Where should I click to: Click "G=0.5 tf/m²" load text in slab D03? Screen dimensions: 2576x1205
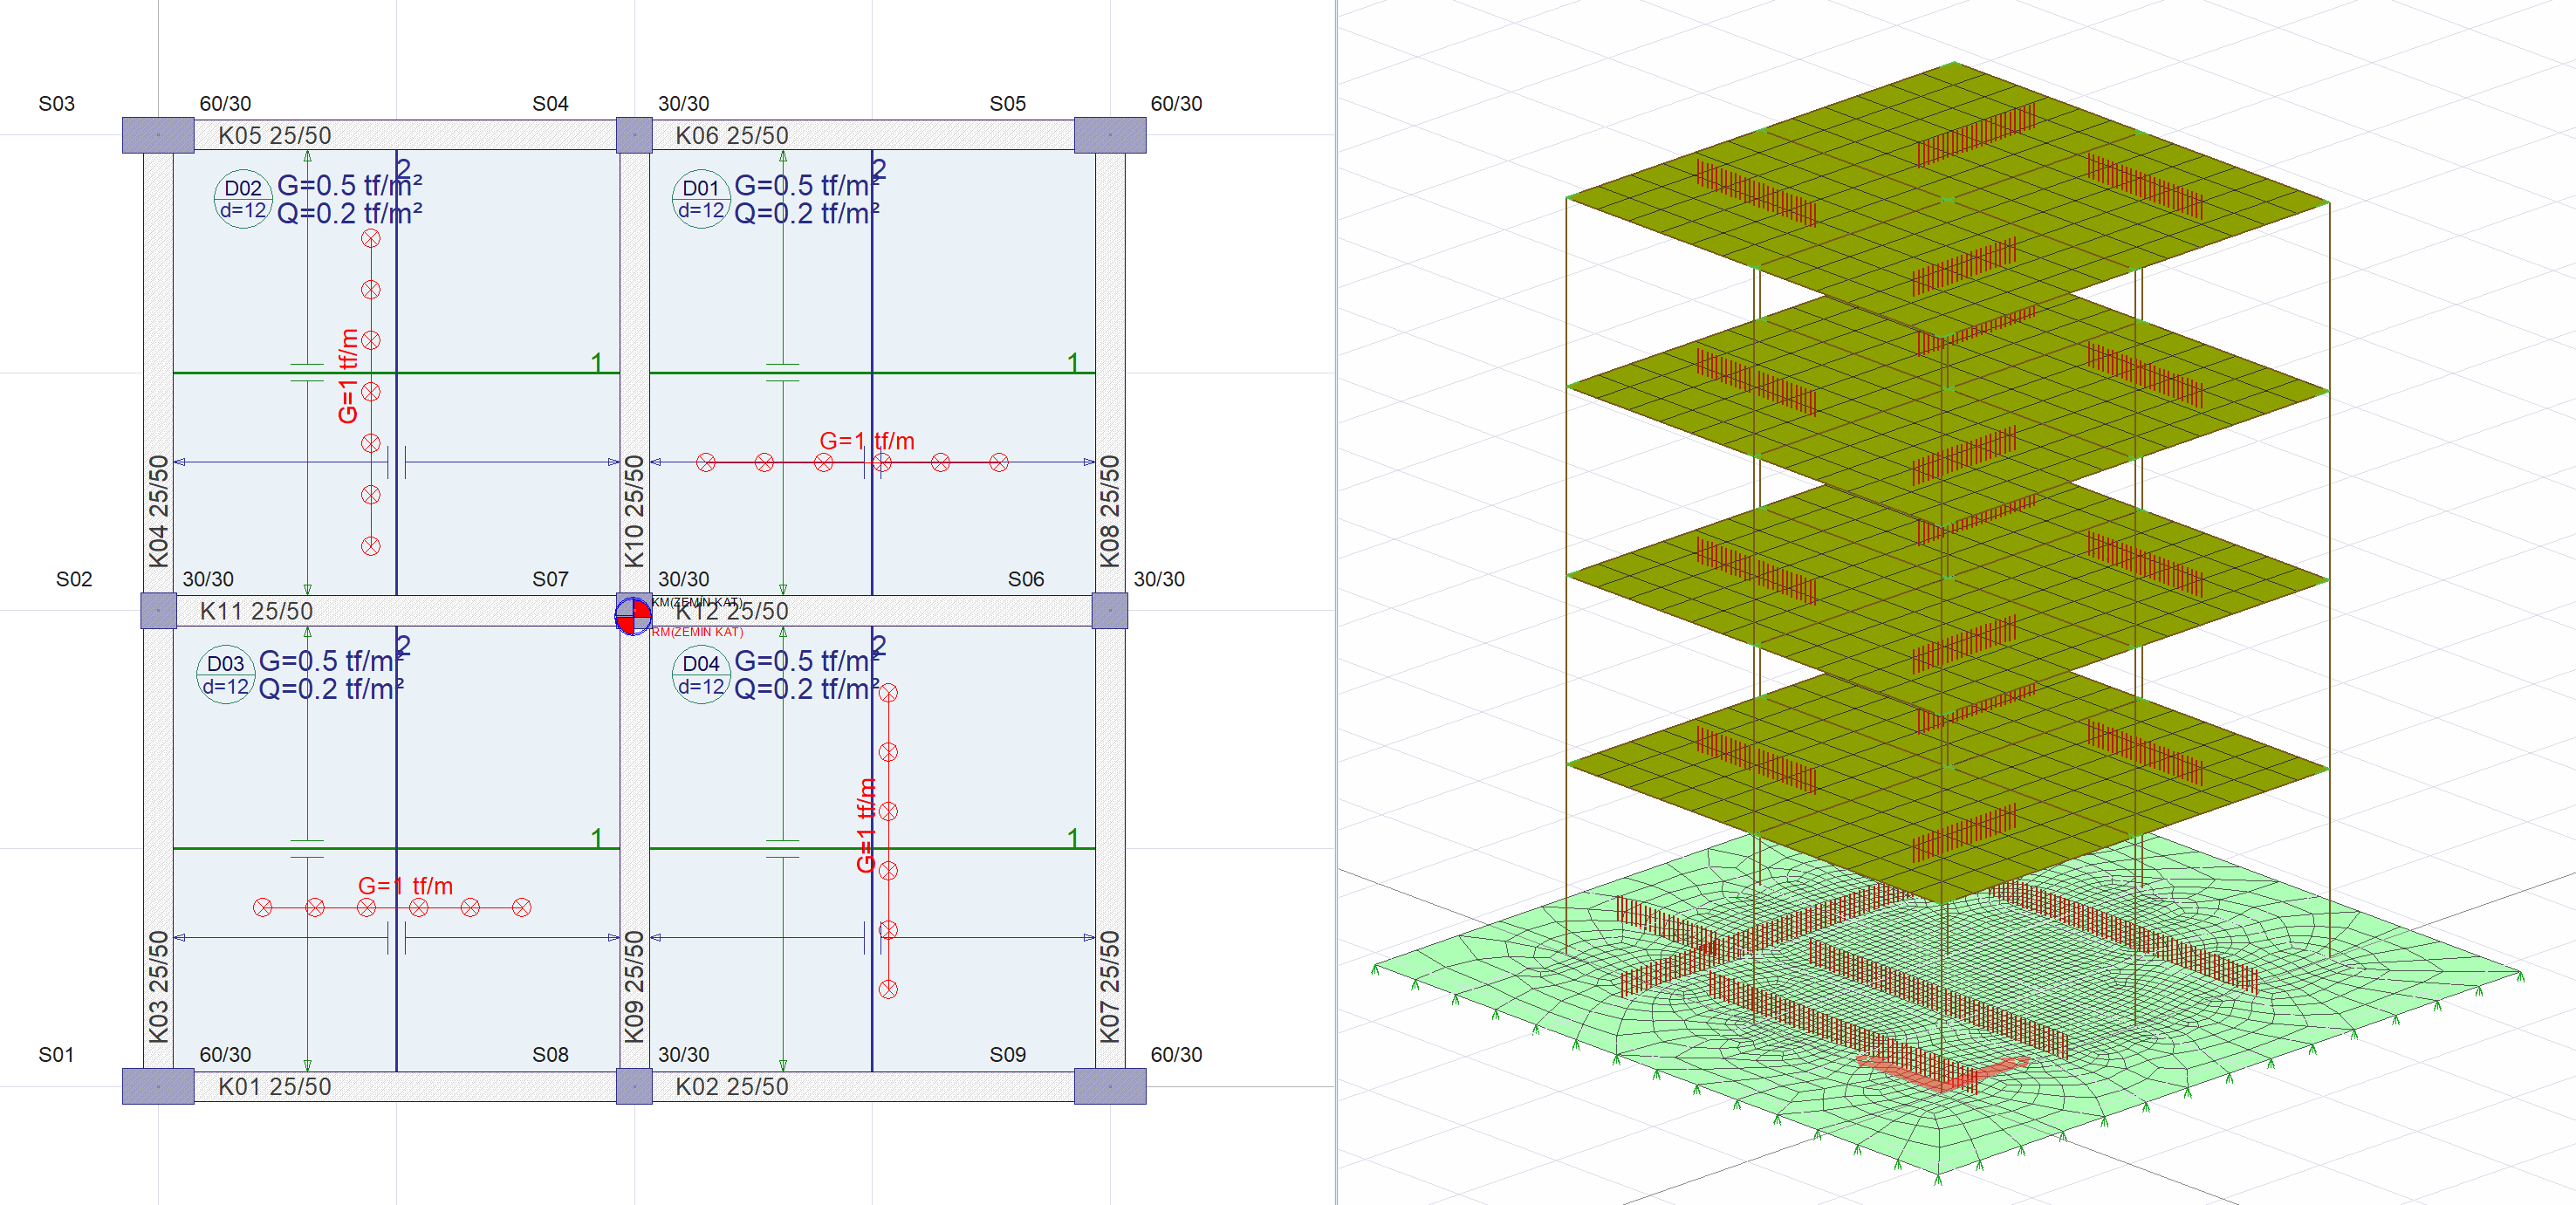(331, 661)
